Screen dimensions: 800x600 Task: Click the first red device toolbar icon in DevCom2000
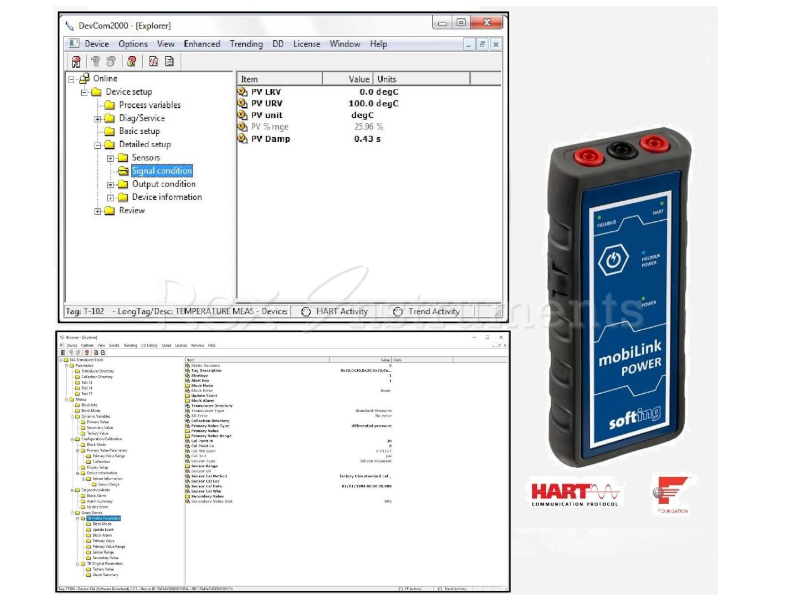76,62
